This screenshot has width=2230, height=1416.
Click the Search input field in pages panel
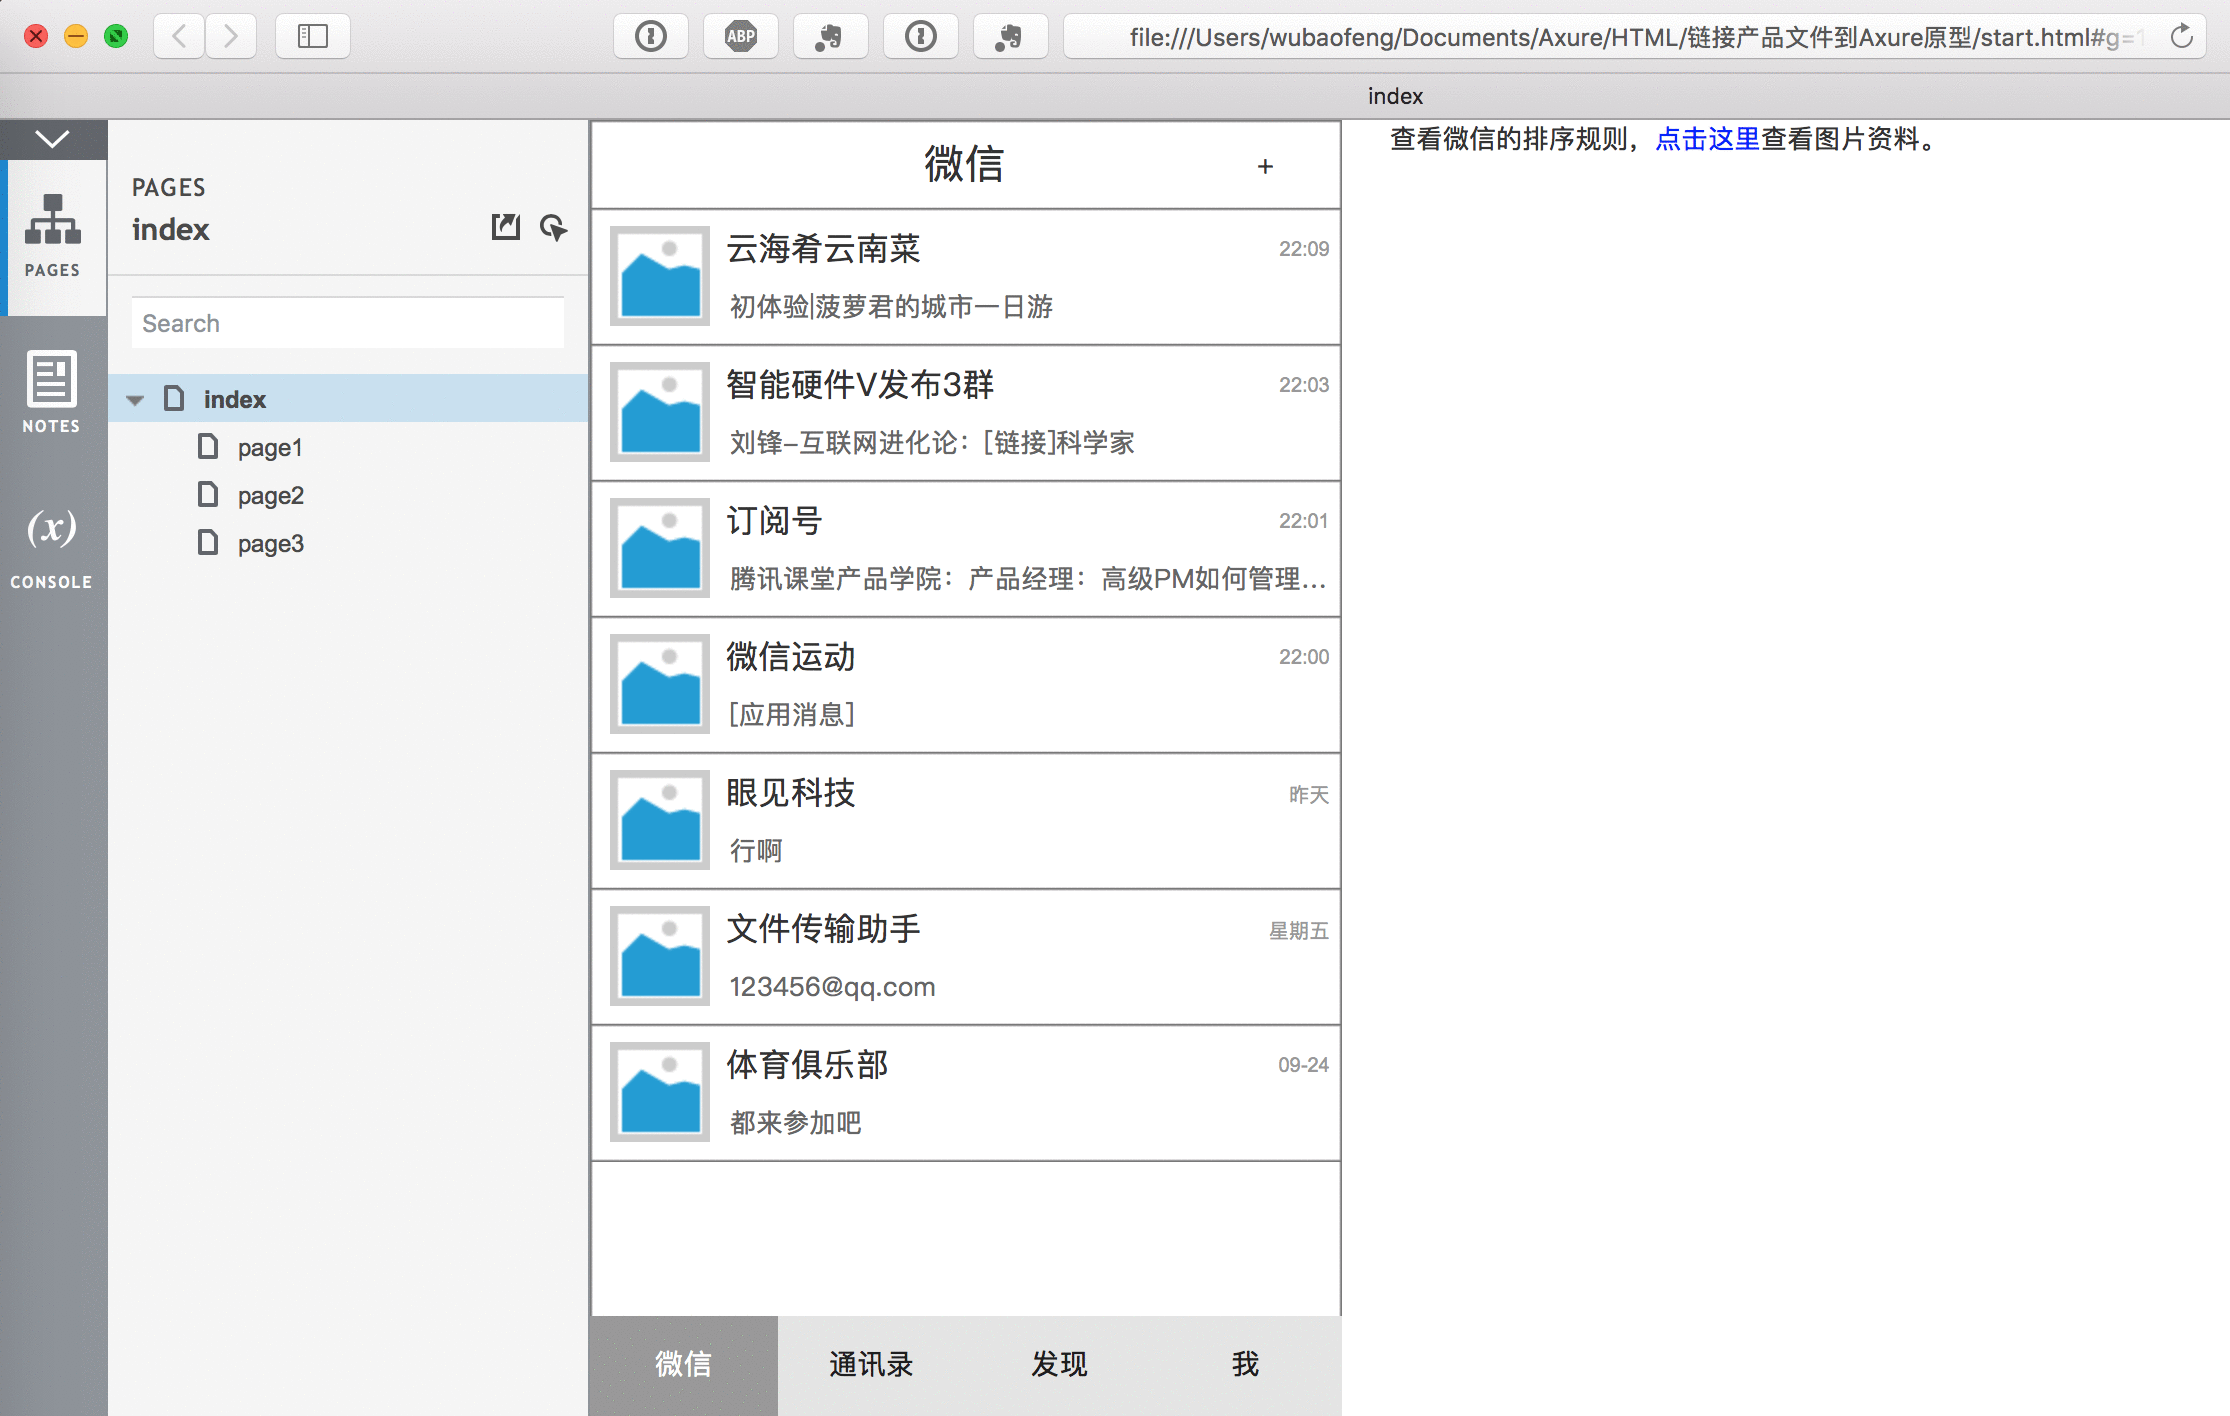(348, 322)
